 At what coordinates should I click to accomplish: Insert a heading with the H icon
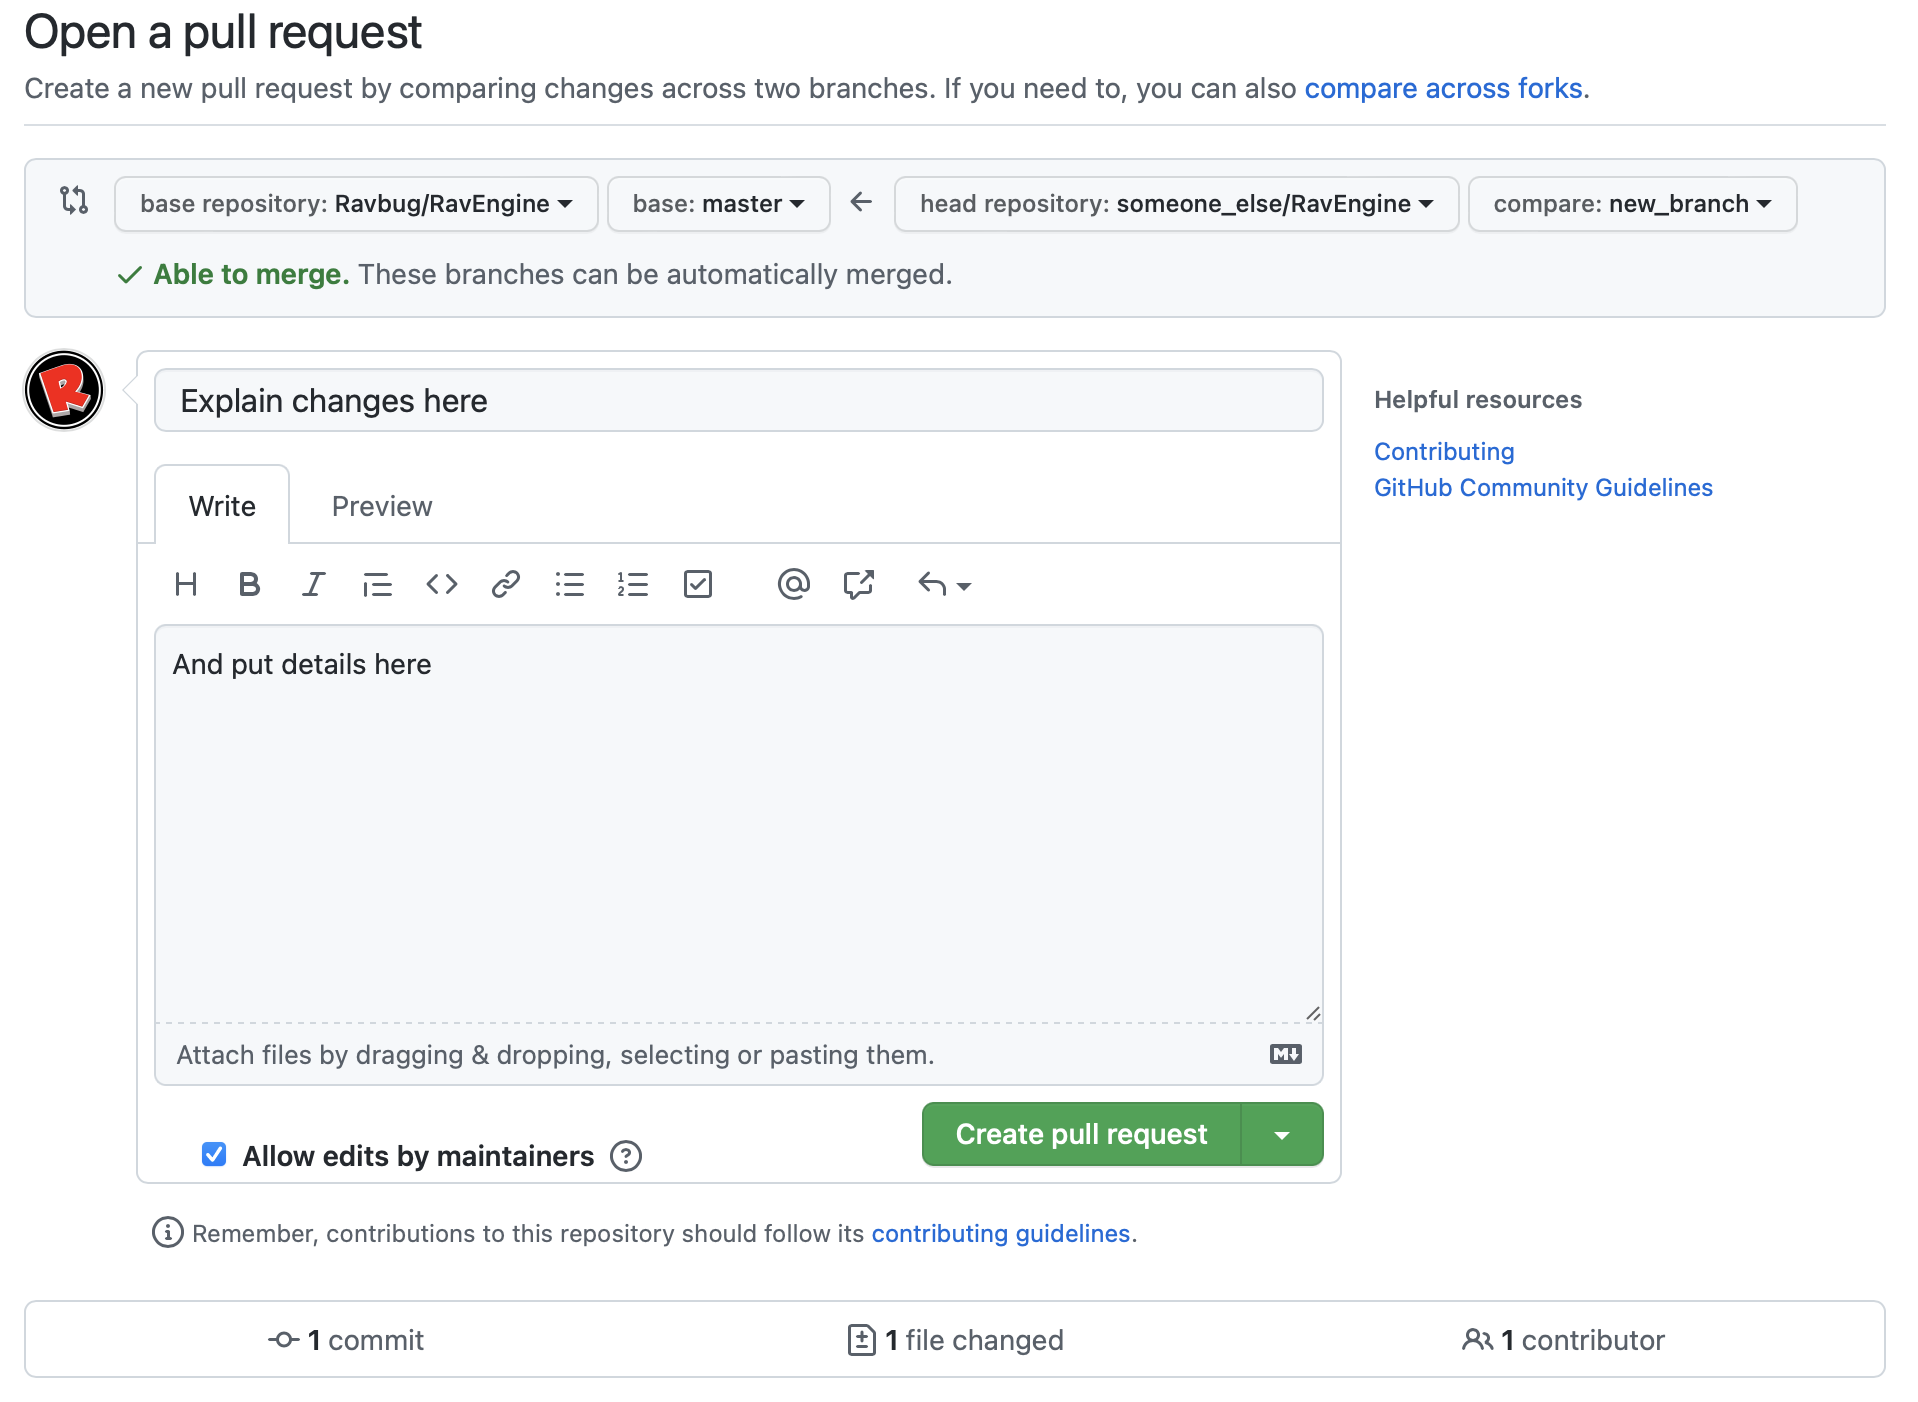click(x=186, y=584)
